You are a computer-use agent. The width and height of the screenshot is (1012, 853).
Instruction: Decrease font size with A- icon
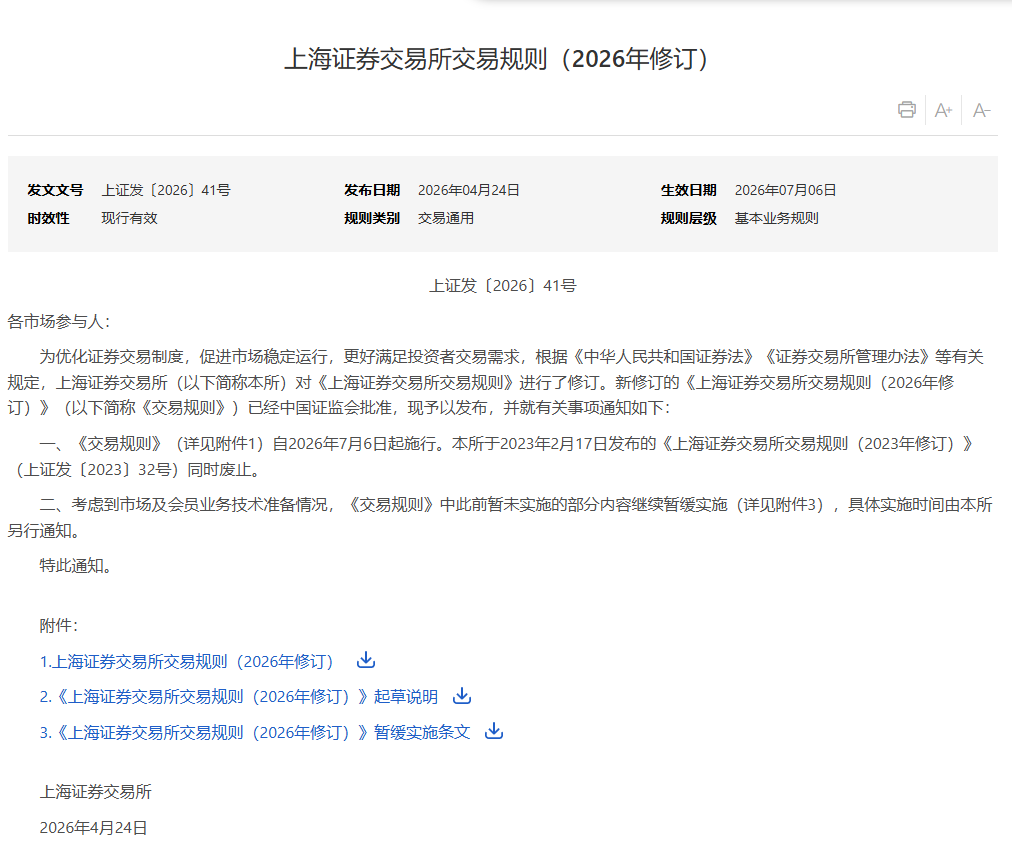[981, 110]
